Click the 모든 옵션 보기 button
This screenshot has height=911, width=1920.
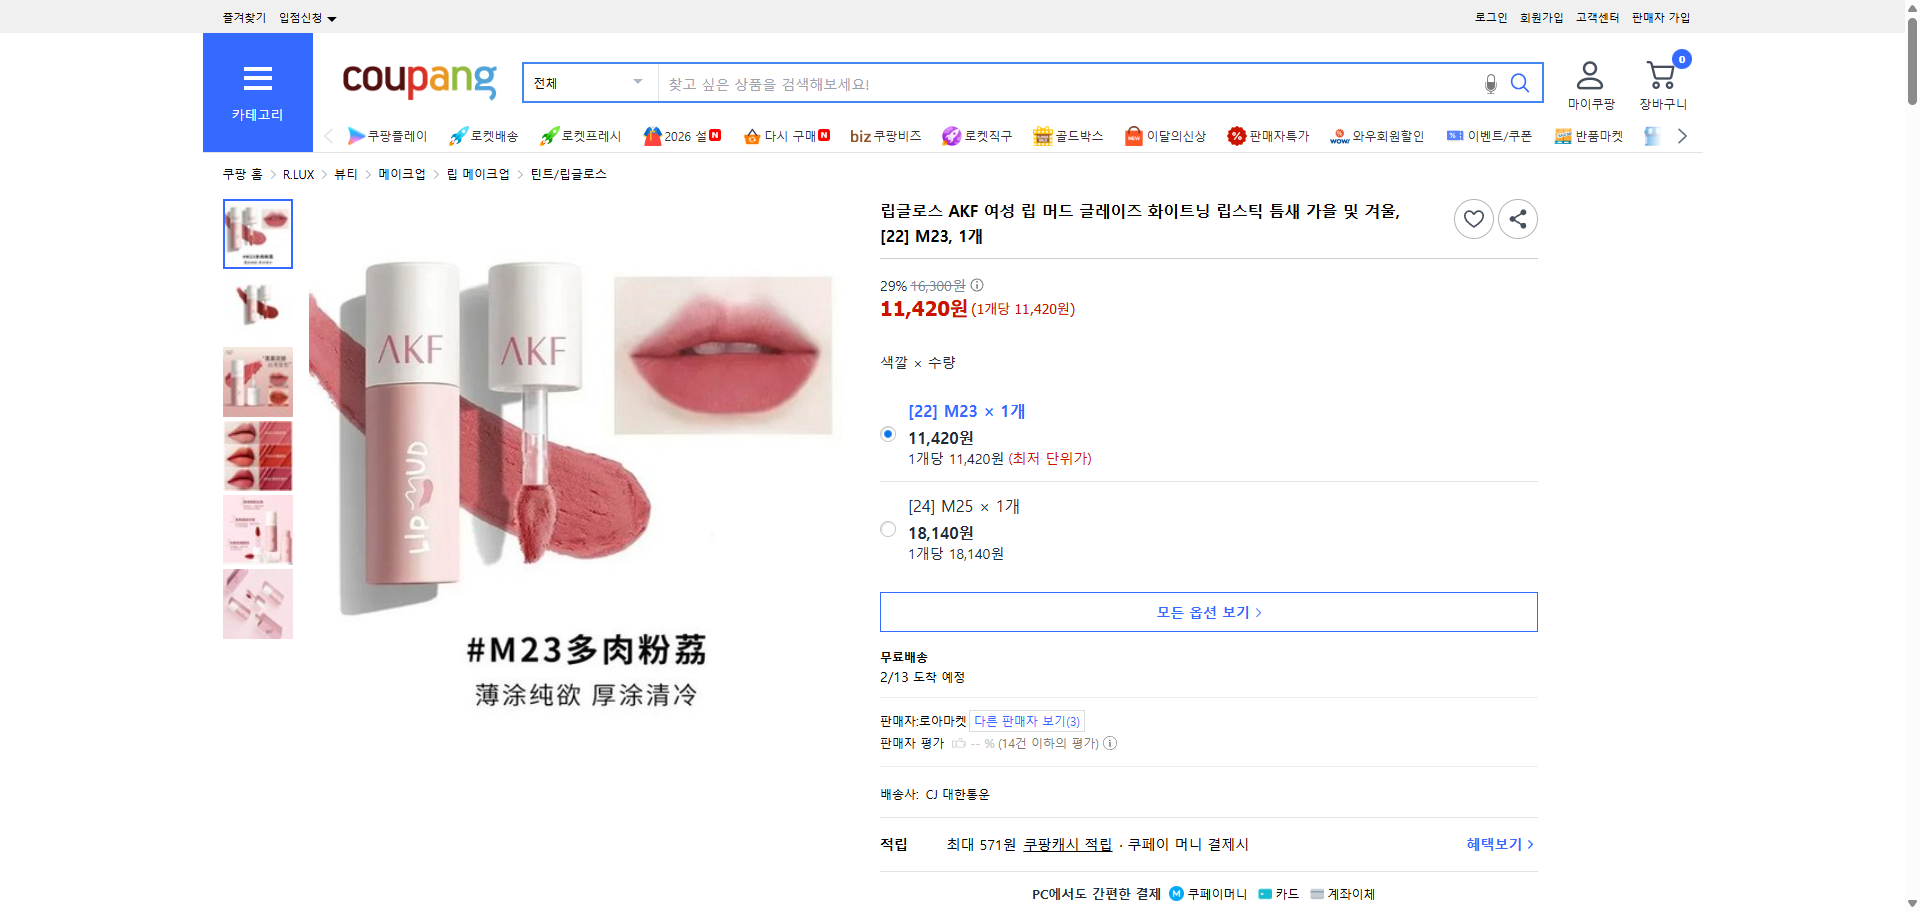(1207, 611)
